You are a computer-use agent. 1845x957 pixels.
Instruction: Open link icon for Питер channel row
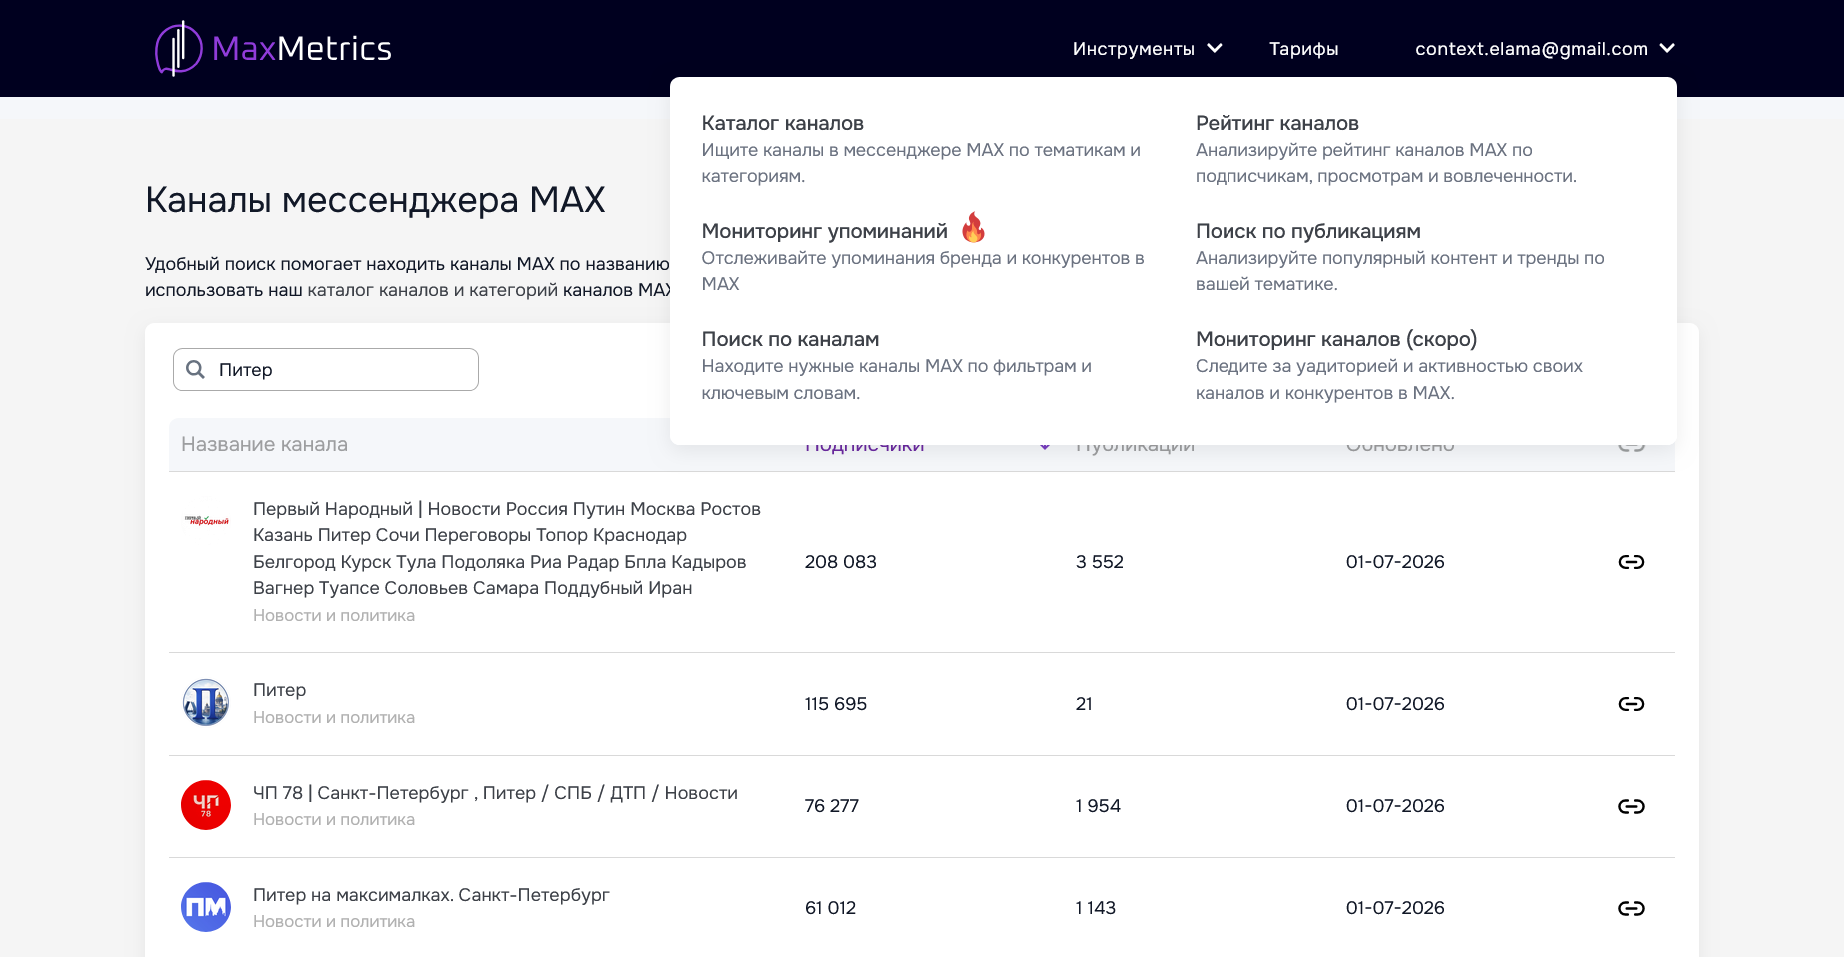[x=1631, y=704]
